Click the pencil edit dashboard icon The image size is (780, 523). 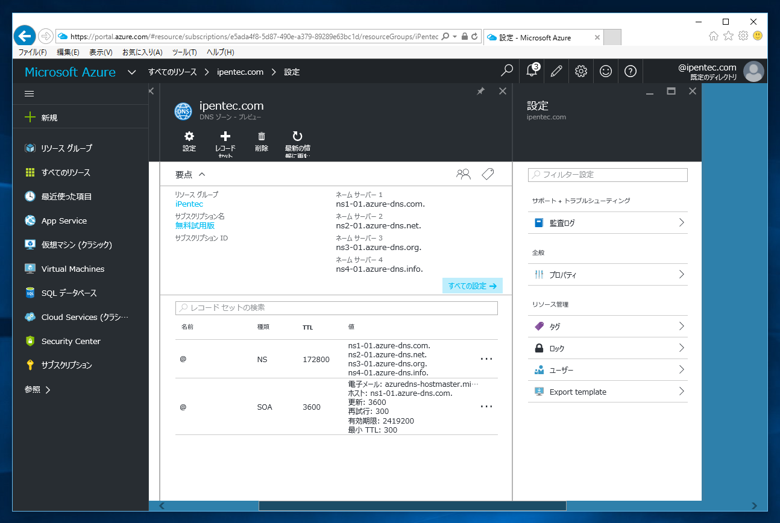(x=556, y=72)
